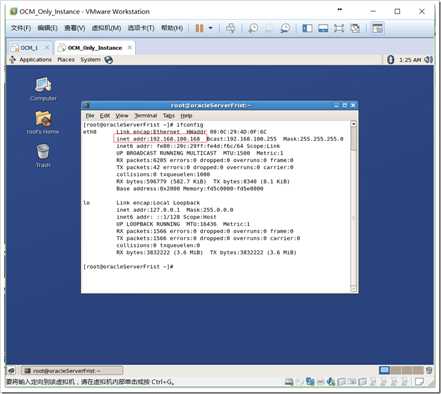
Task: Open the GNOME System menu
Action: pyautogui.click(x=90, y=60)
